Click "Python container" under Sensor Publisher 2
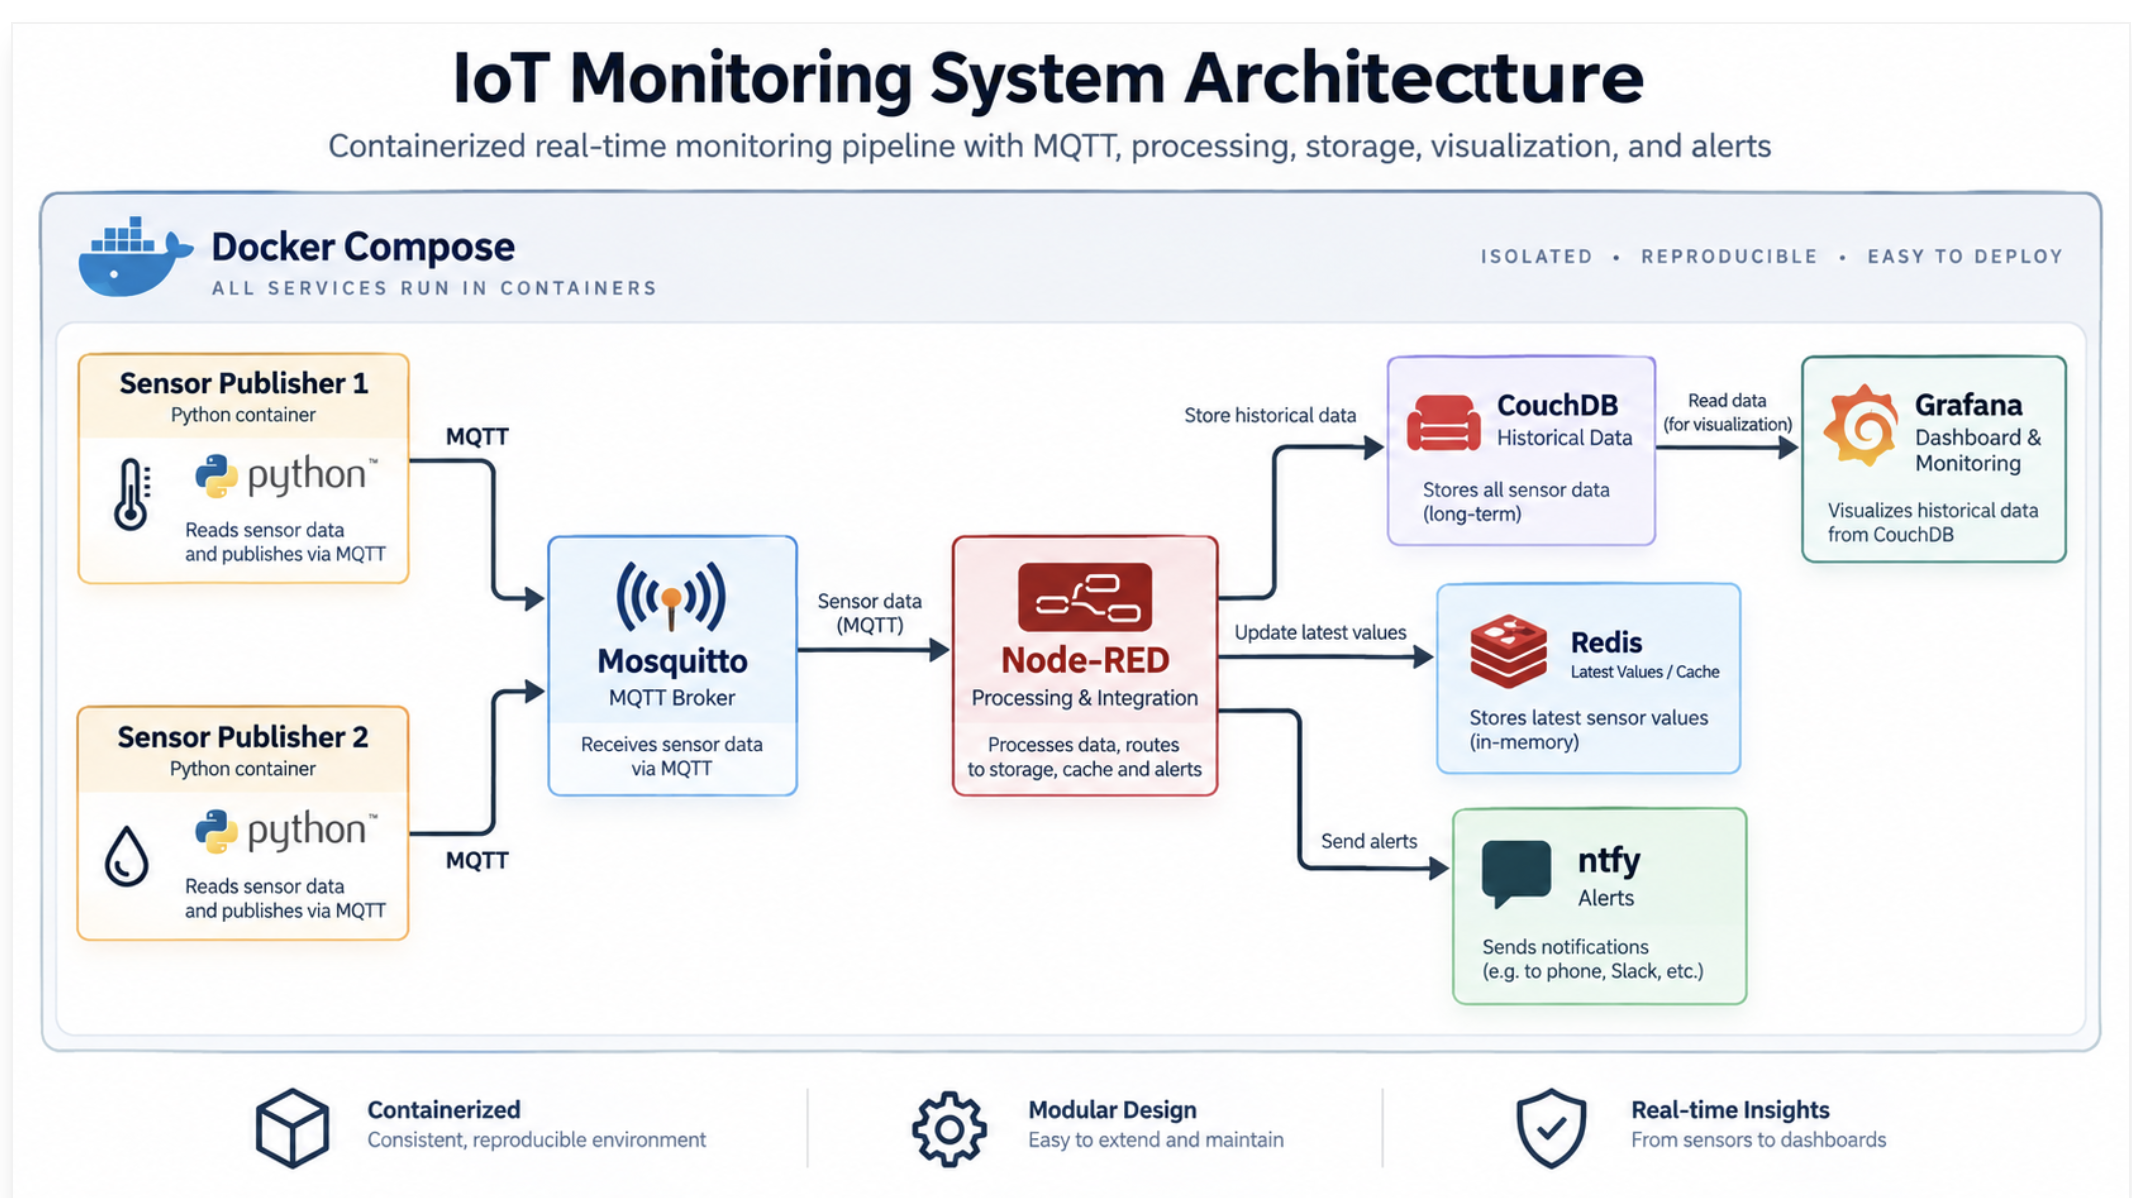The height and width of the screenshot is (1198, 2132). tap(243, 769)
